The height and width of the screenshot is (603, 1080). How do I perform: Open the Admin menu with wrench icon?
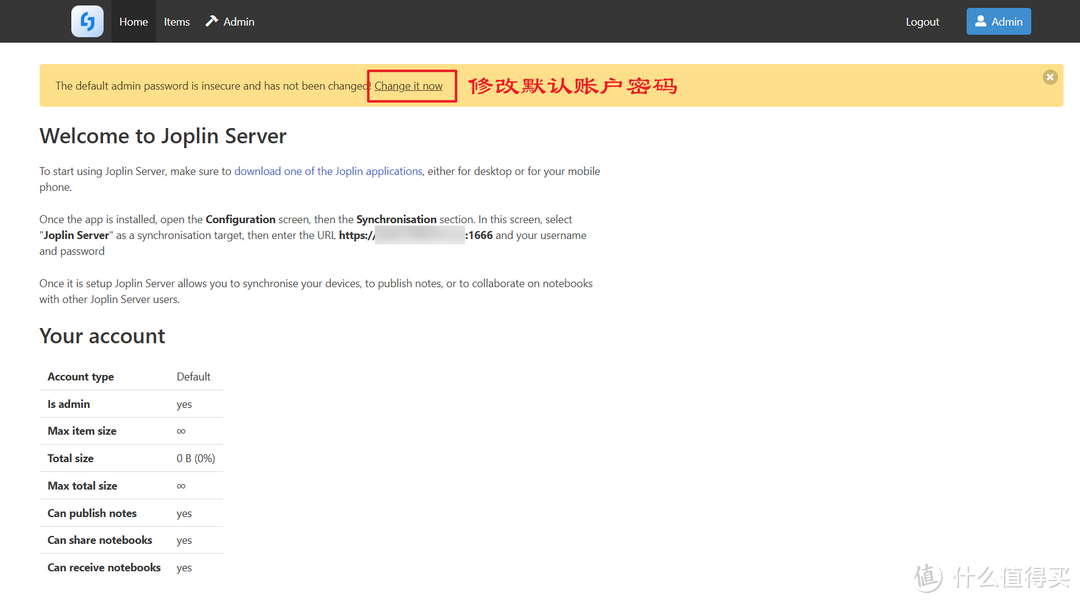(230, 22)
